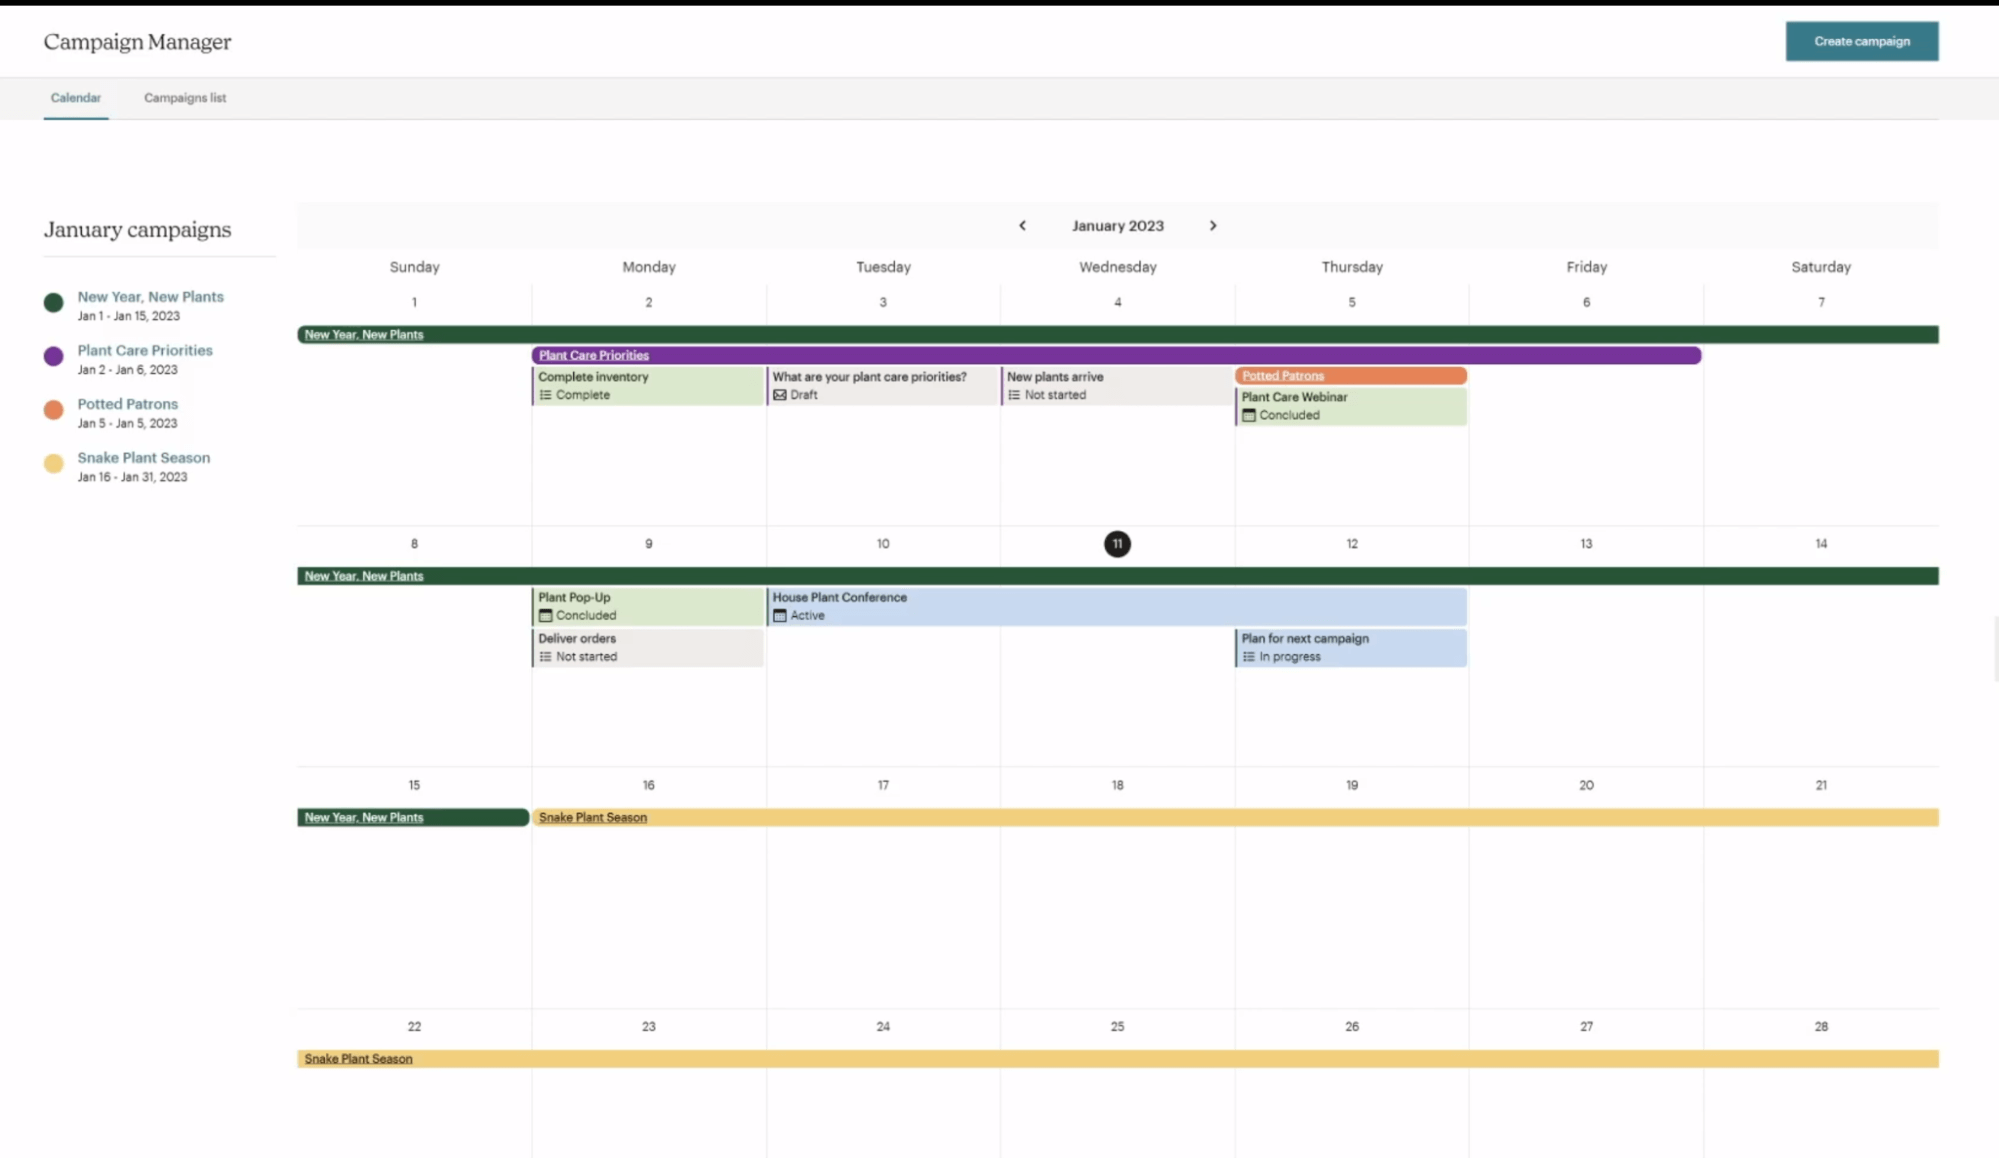Screen dimensions: 1999x1158
Task: Advance to next month with right chevron
Action: point(1213,226)
